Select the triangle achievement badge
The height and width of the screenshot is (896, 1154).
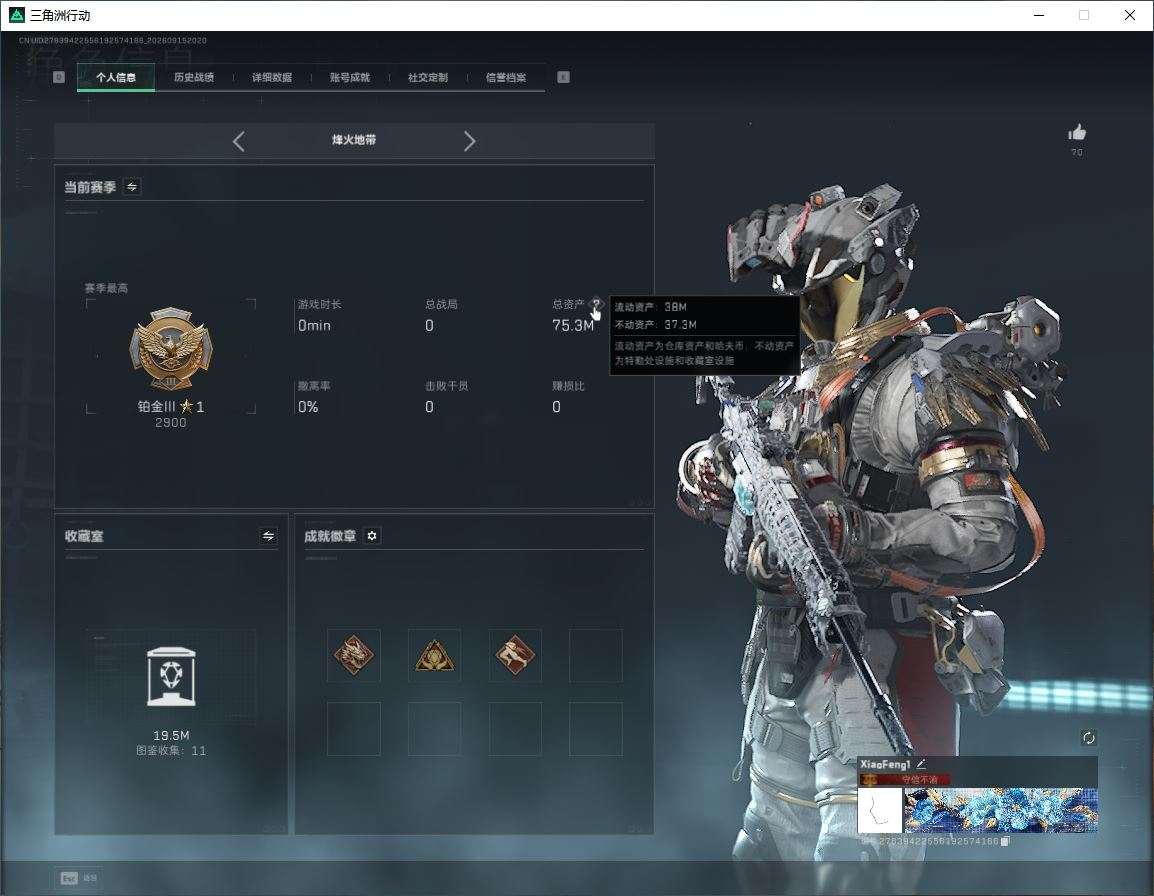(434, 655)
